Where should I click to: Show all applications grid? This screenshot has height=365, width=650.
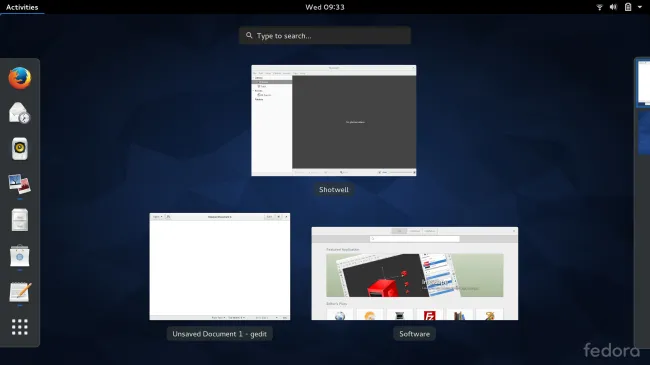(19, 327)
